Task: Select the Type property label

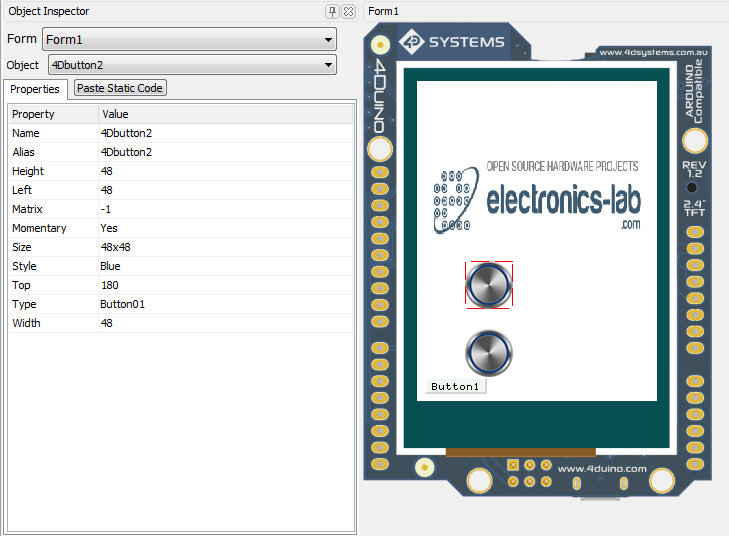Action: pos(24,304)
